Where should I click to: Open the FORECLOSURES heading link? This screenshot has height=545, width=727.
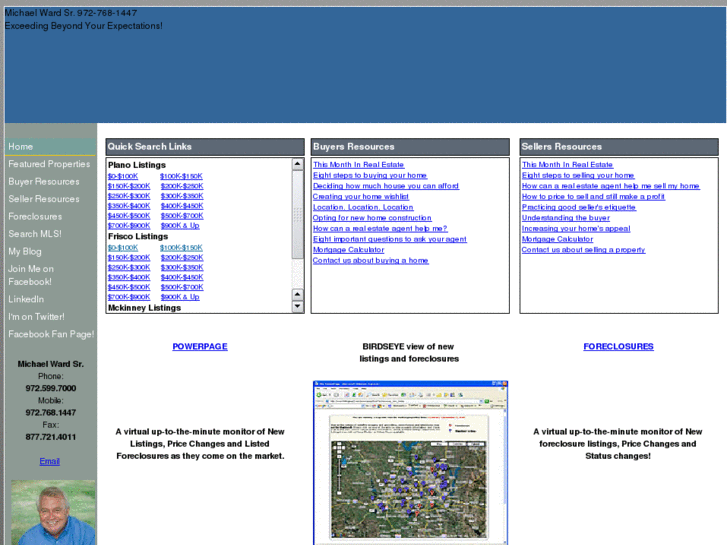(x=618, y=347)
